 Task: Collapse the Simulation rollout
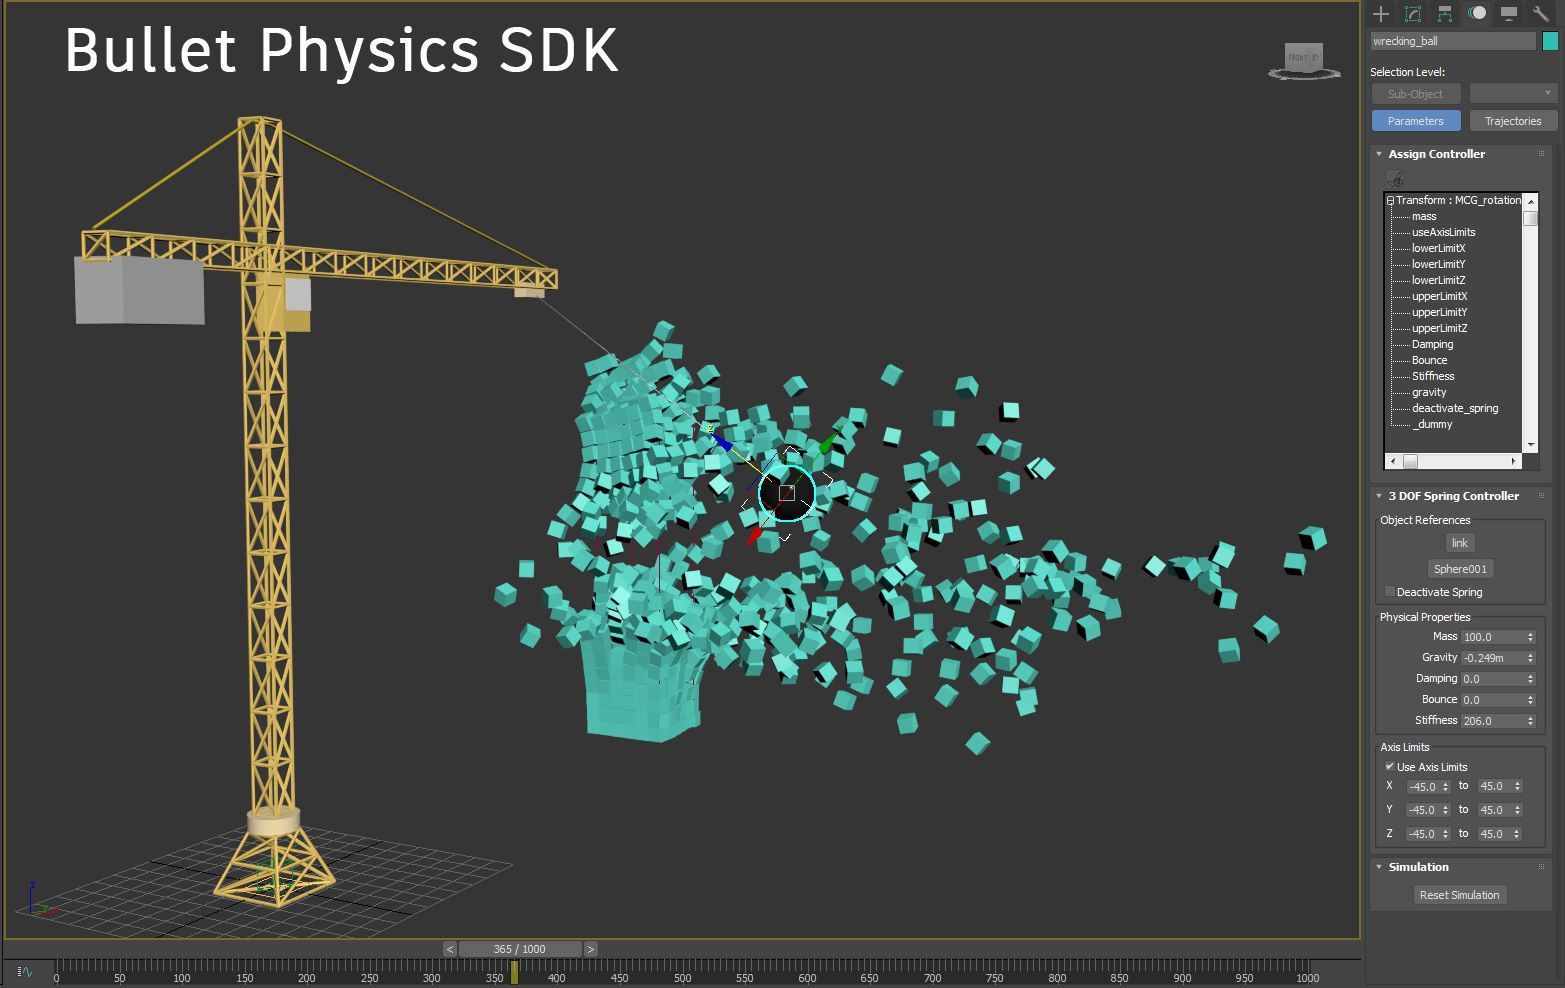click(x=1379, y=867)
